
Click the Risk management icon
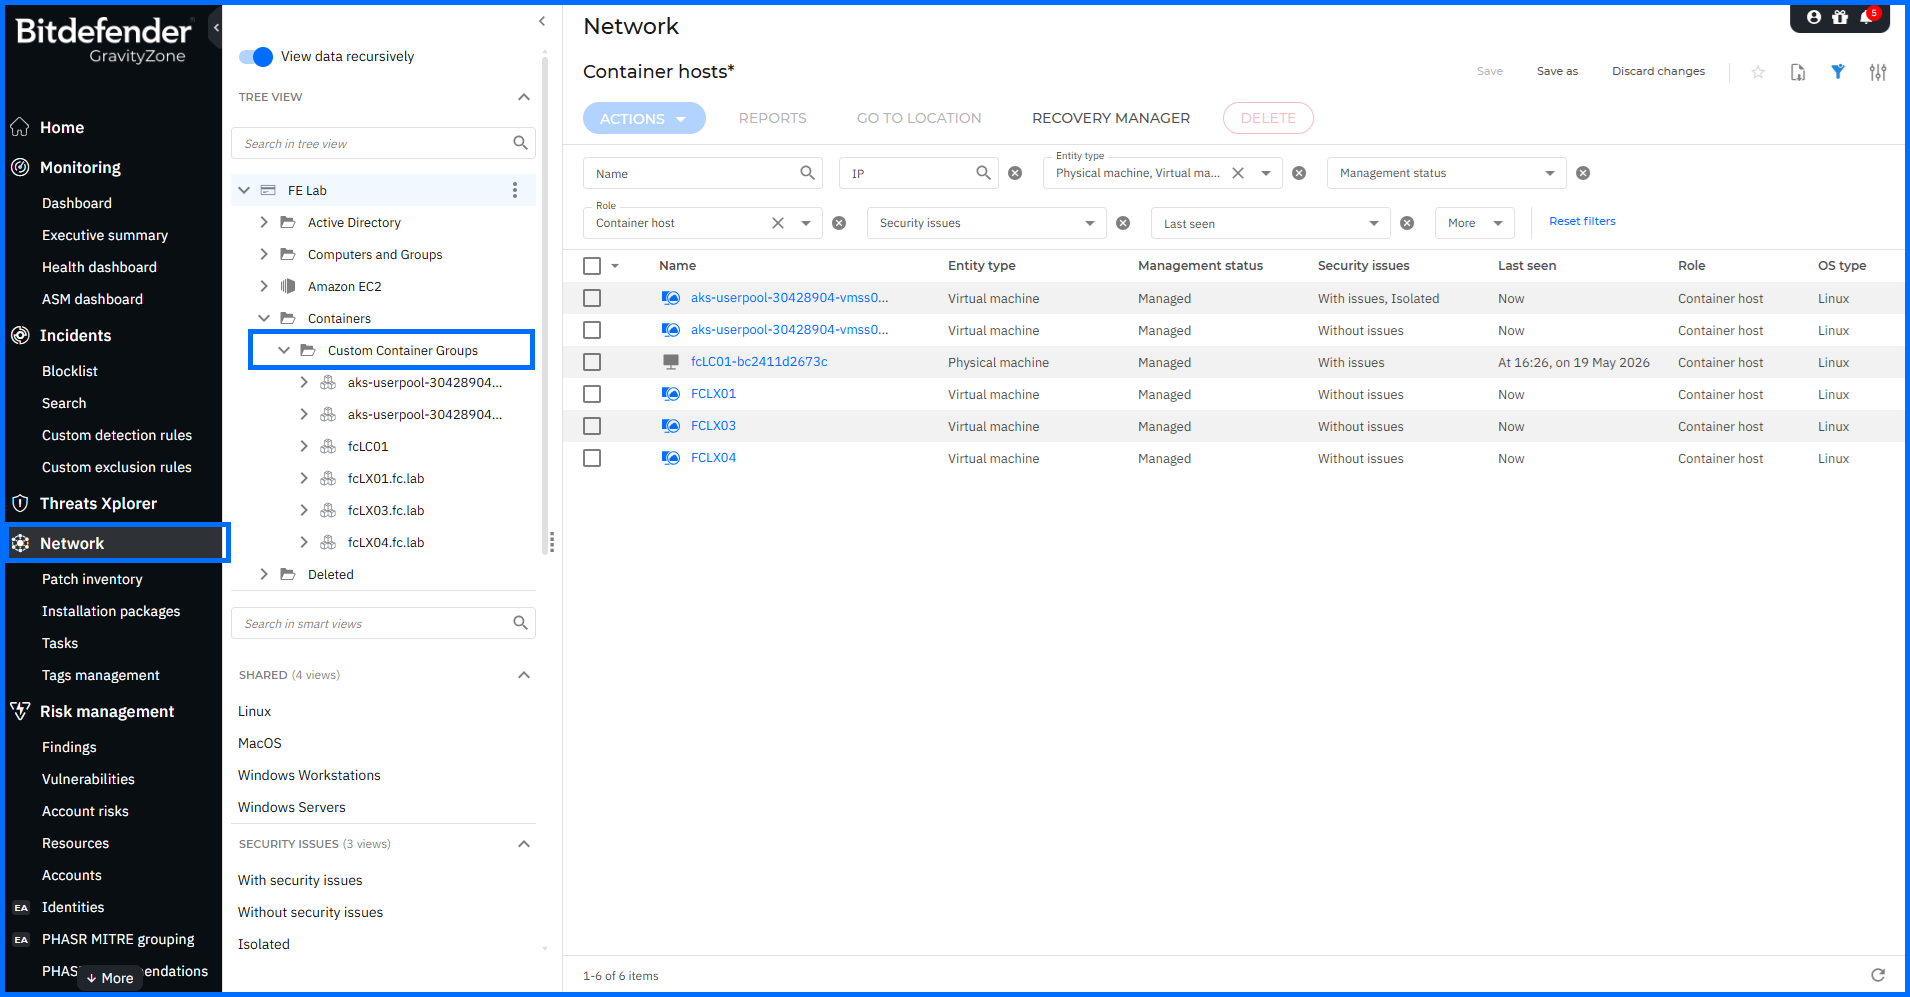pyautogui.click(x=20, y=711)
